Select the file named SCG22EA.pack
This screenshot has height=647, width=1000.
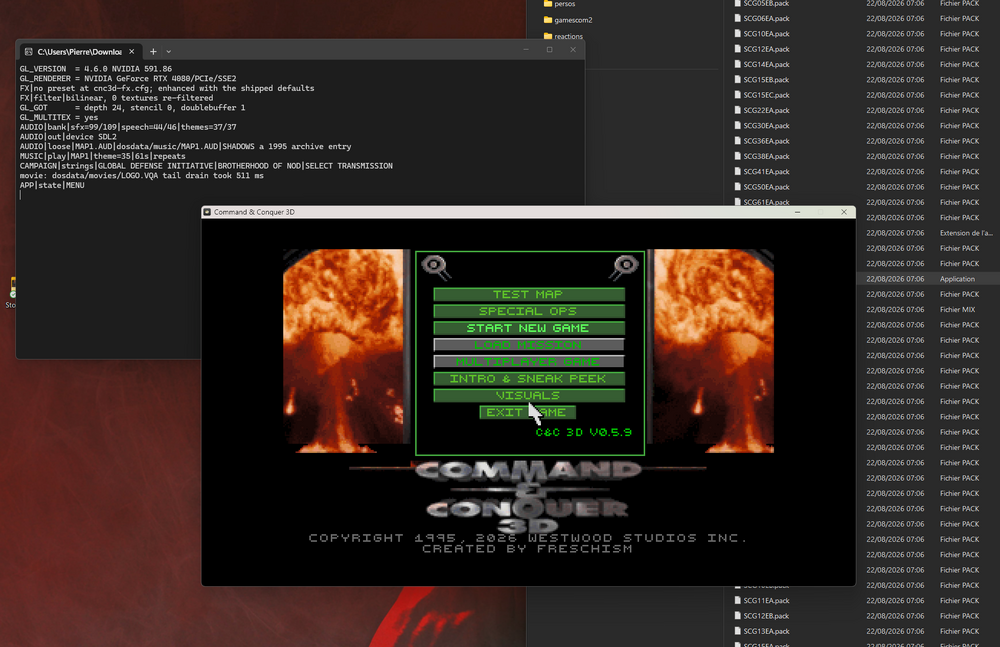pyautogui.click(x=766, y=110)
